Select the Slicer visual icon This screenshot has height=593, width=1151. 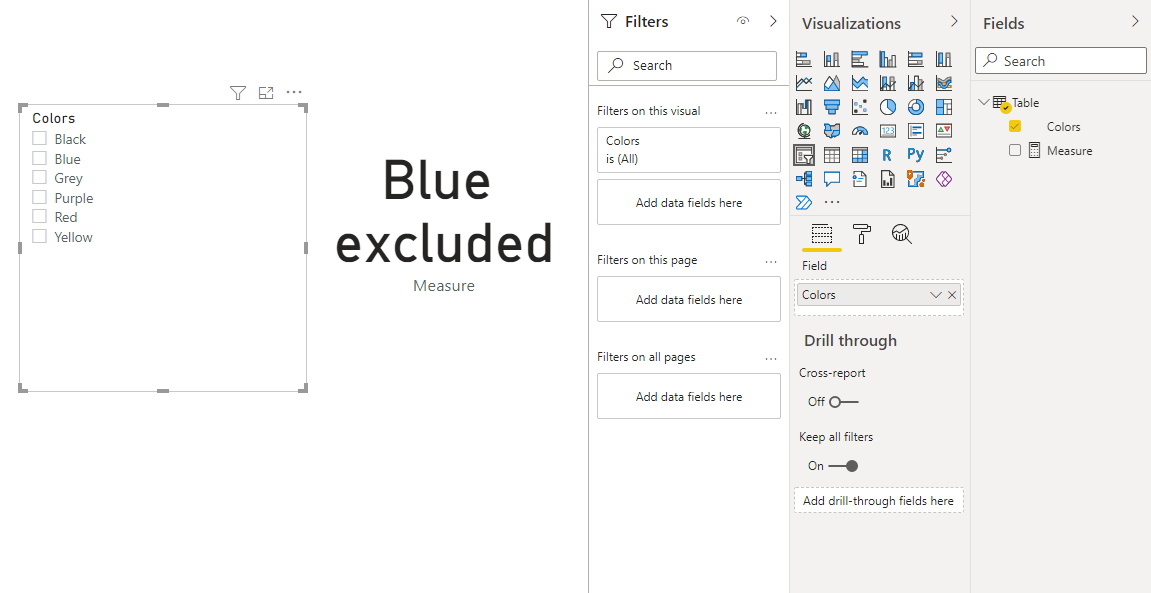coord(804,155)
